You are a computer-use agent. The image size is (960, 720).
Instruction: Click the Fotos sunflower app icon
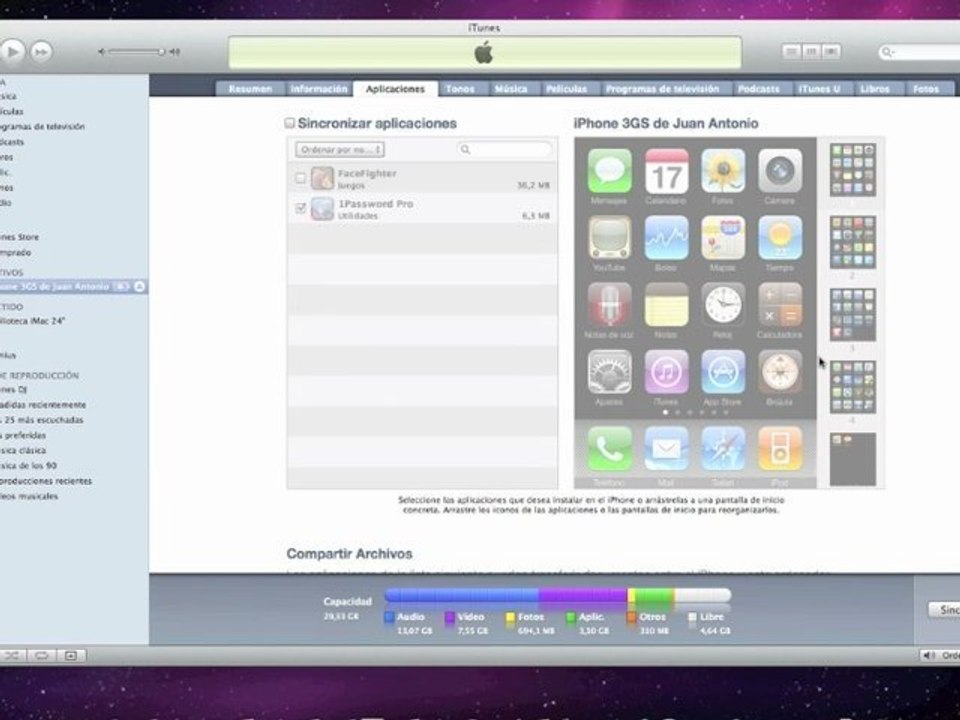723,171
